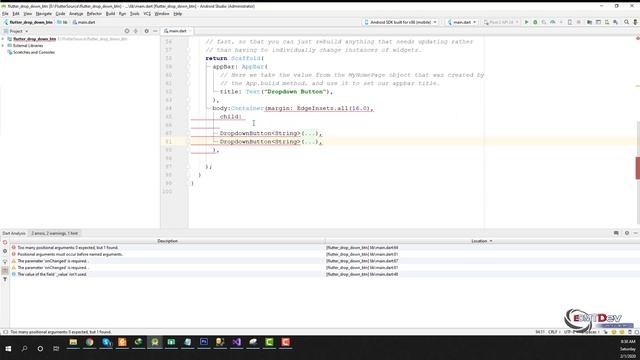
Task: Expand folded second DropdownButton<String> code
Action: coord(309,142)
